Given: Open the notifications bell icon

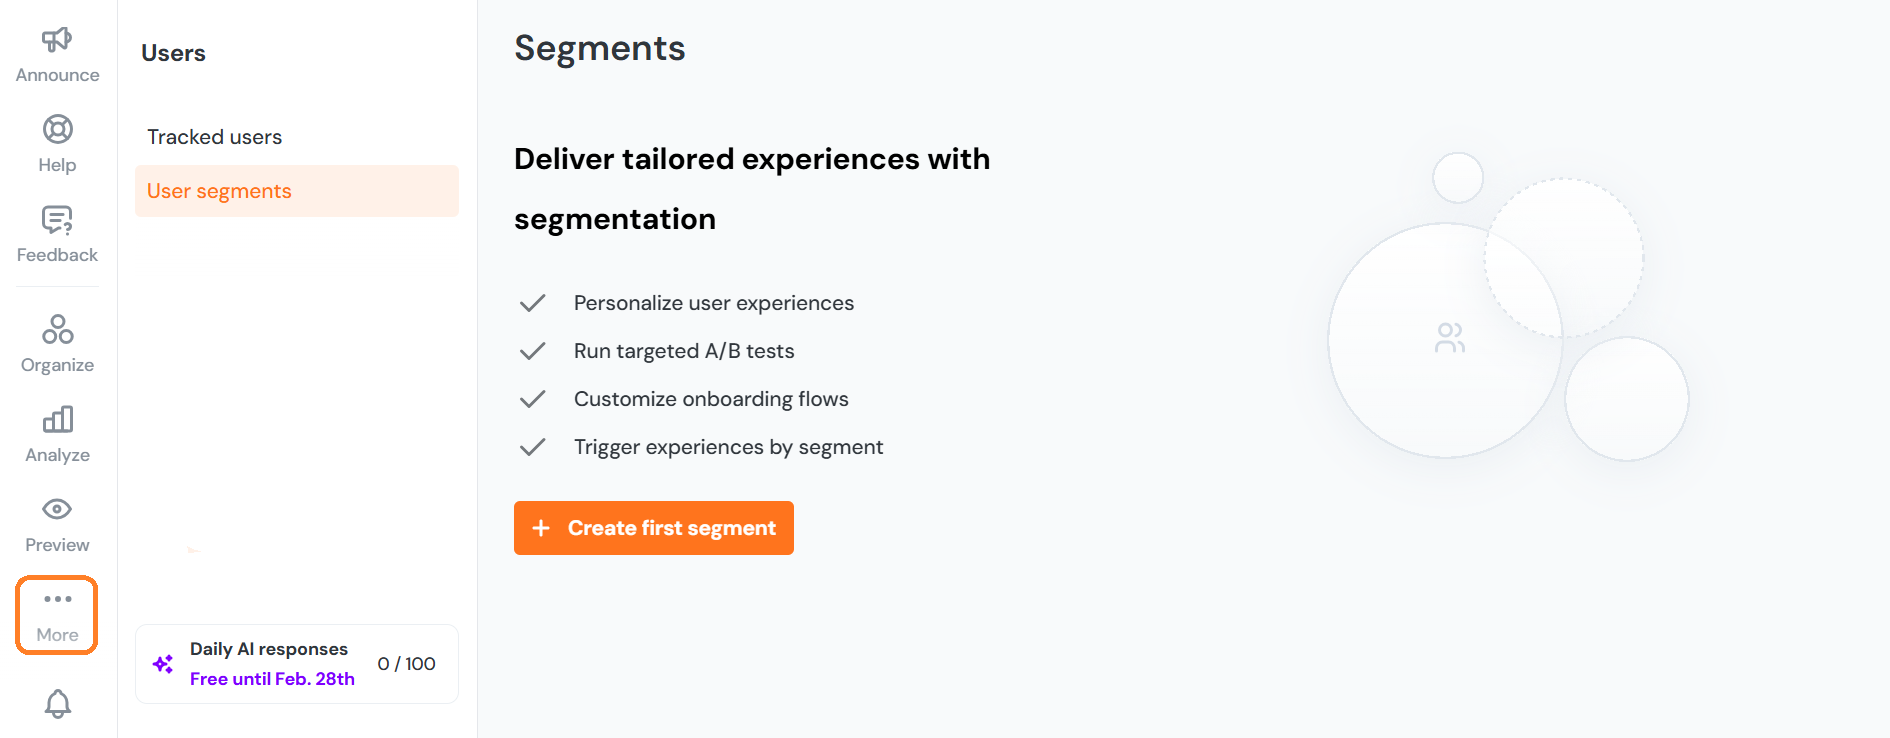Looking at the screenshot, I should (57, 704).
